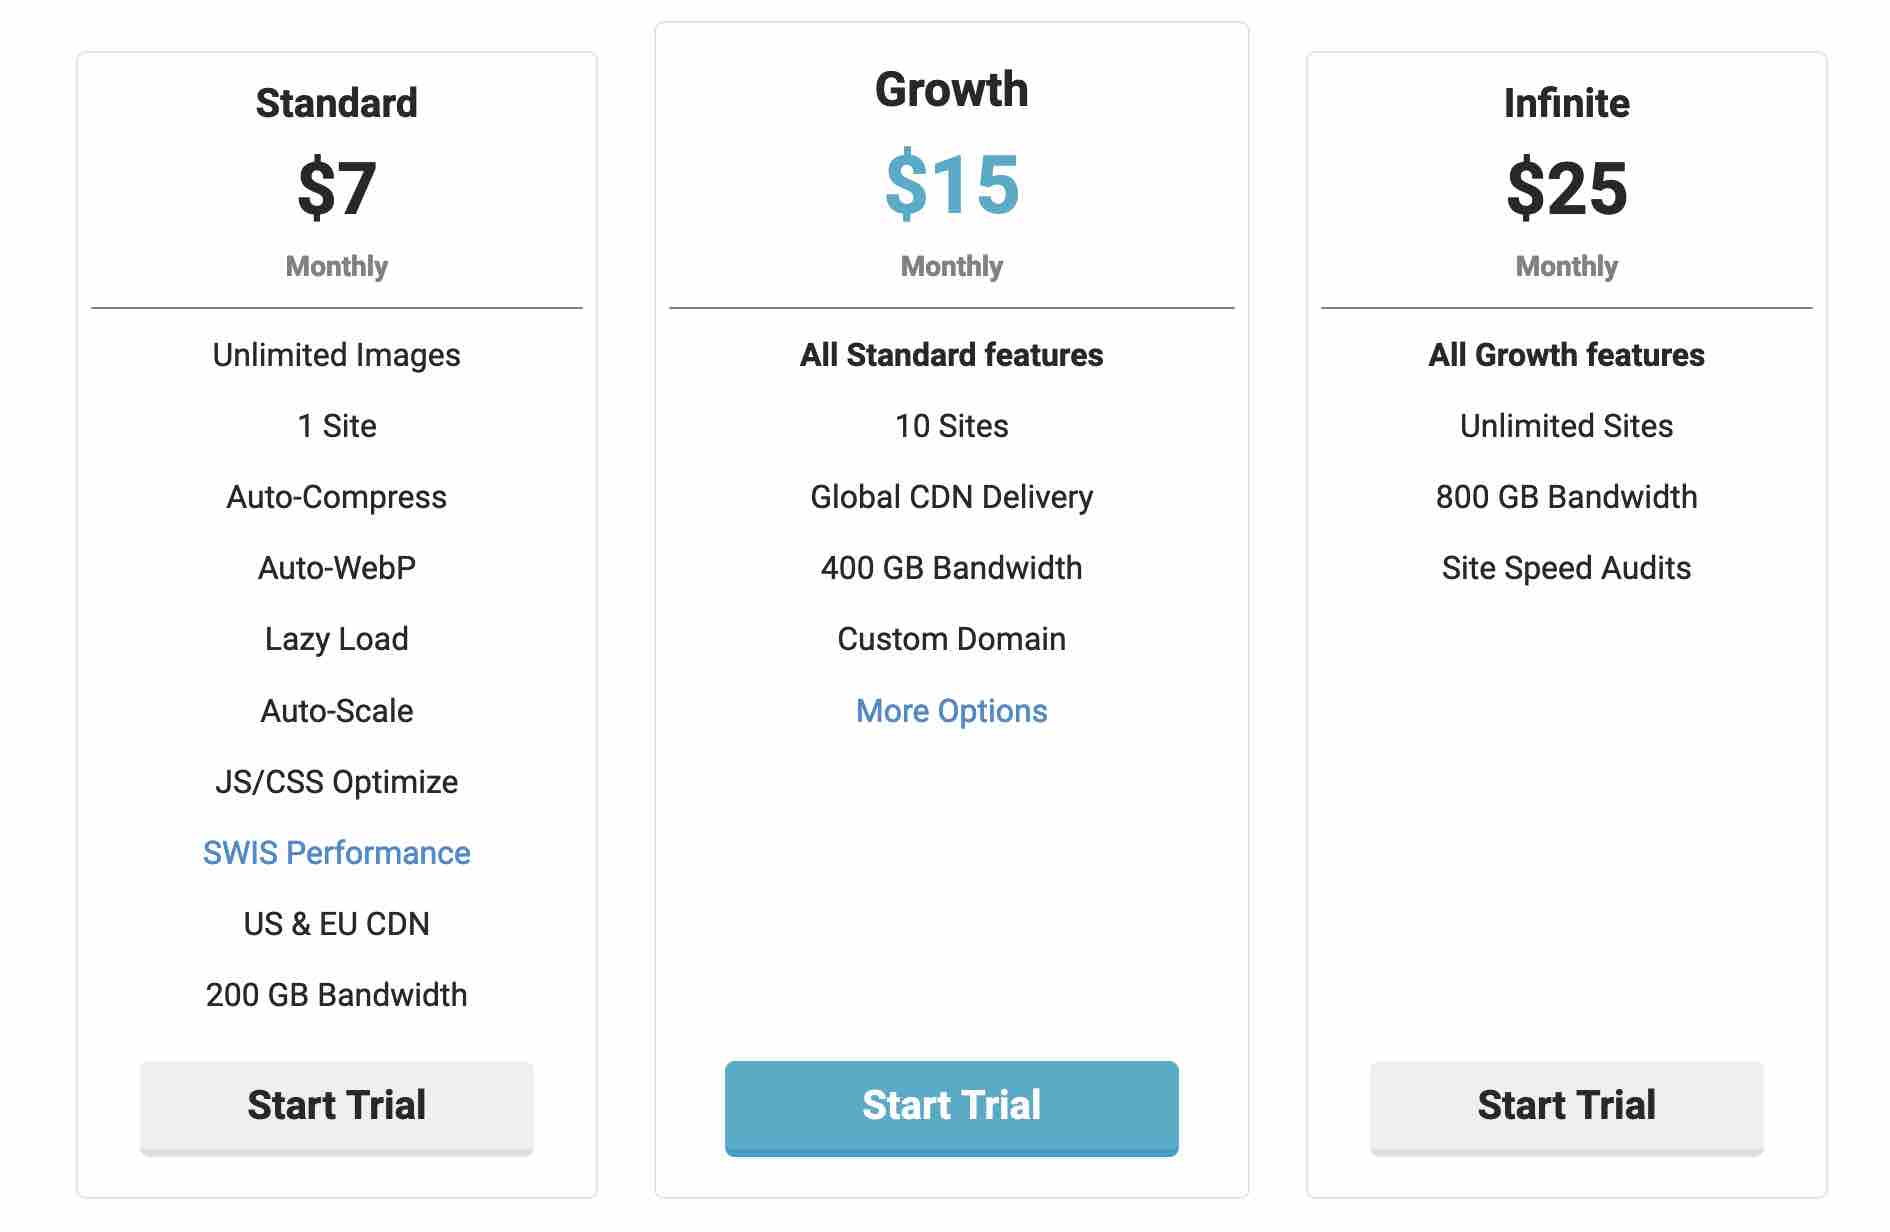1890x1232 pixels.
Task: Select All Standard features text
Action: tap(951, 355)
